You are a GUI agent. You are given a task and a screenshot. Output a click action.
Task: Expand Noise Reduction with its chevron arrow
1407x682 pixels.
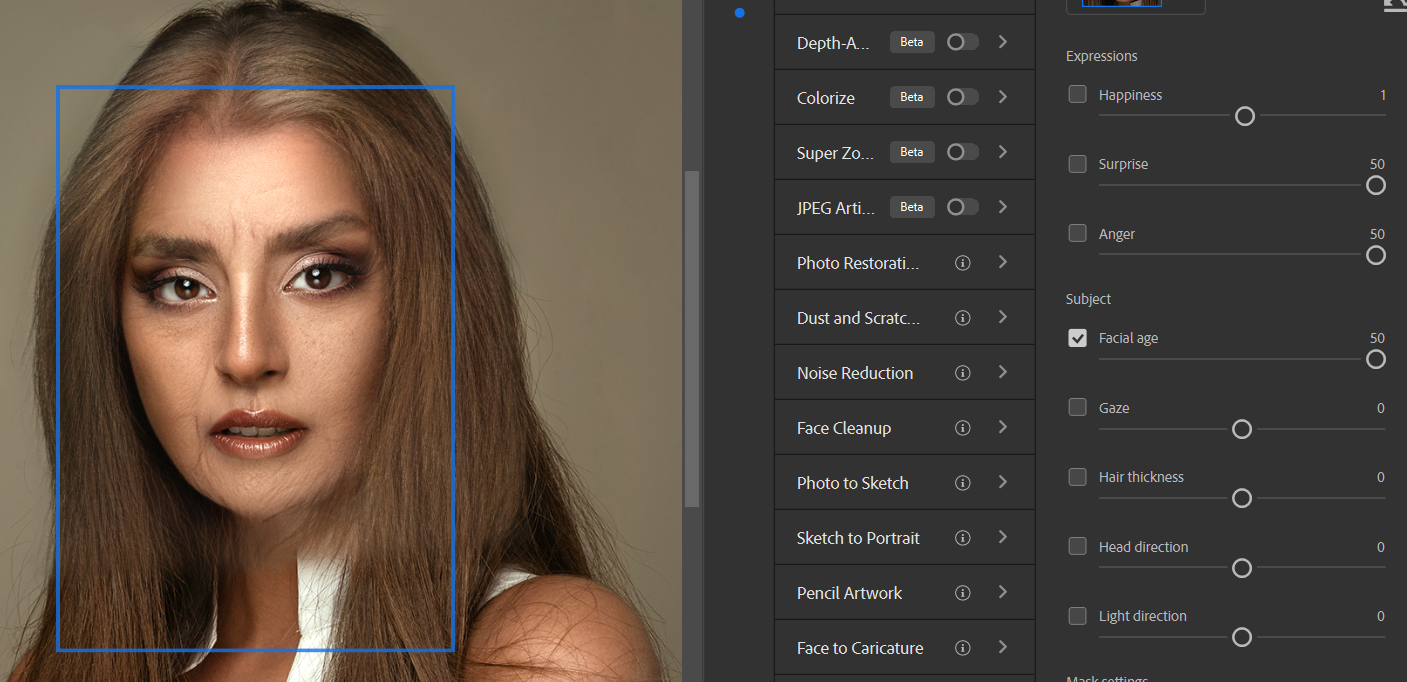point(1003,372)
